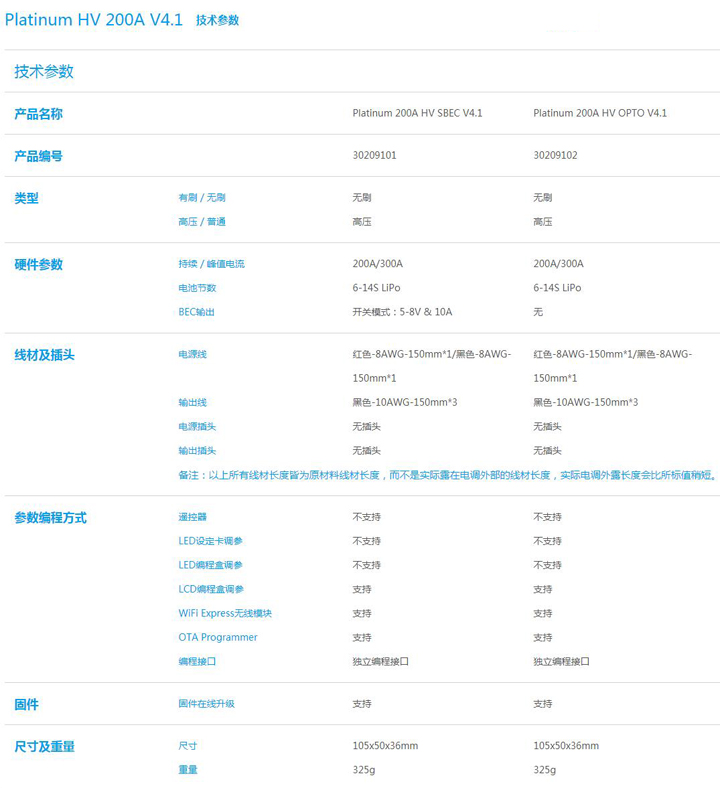This screenshot has width=720, height=788.
Task: Click the OTA Programmer label
Action: 217,637
